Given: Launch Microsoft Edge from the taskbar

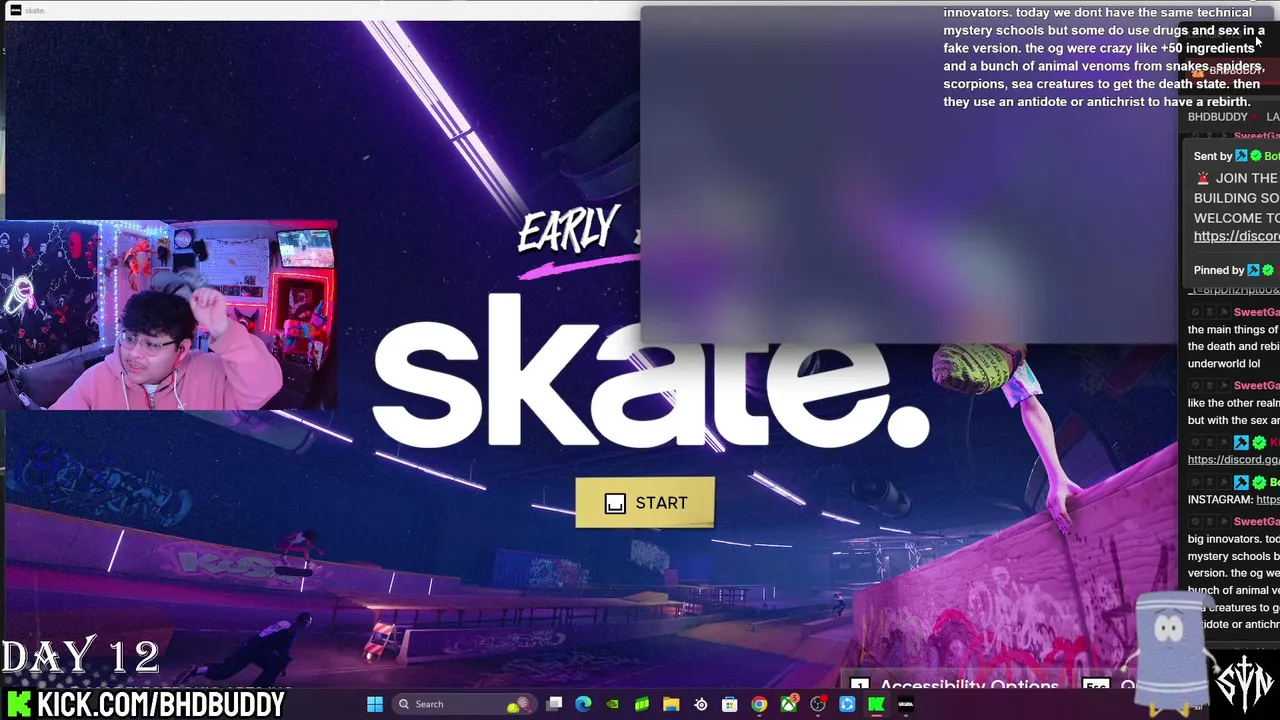Looking at the screenshot, I should click(583, 704).
